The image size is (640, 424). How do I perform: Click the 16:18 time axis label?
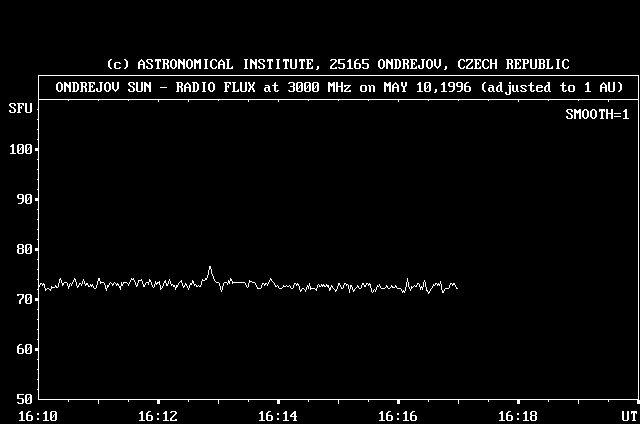point(518,415)
